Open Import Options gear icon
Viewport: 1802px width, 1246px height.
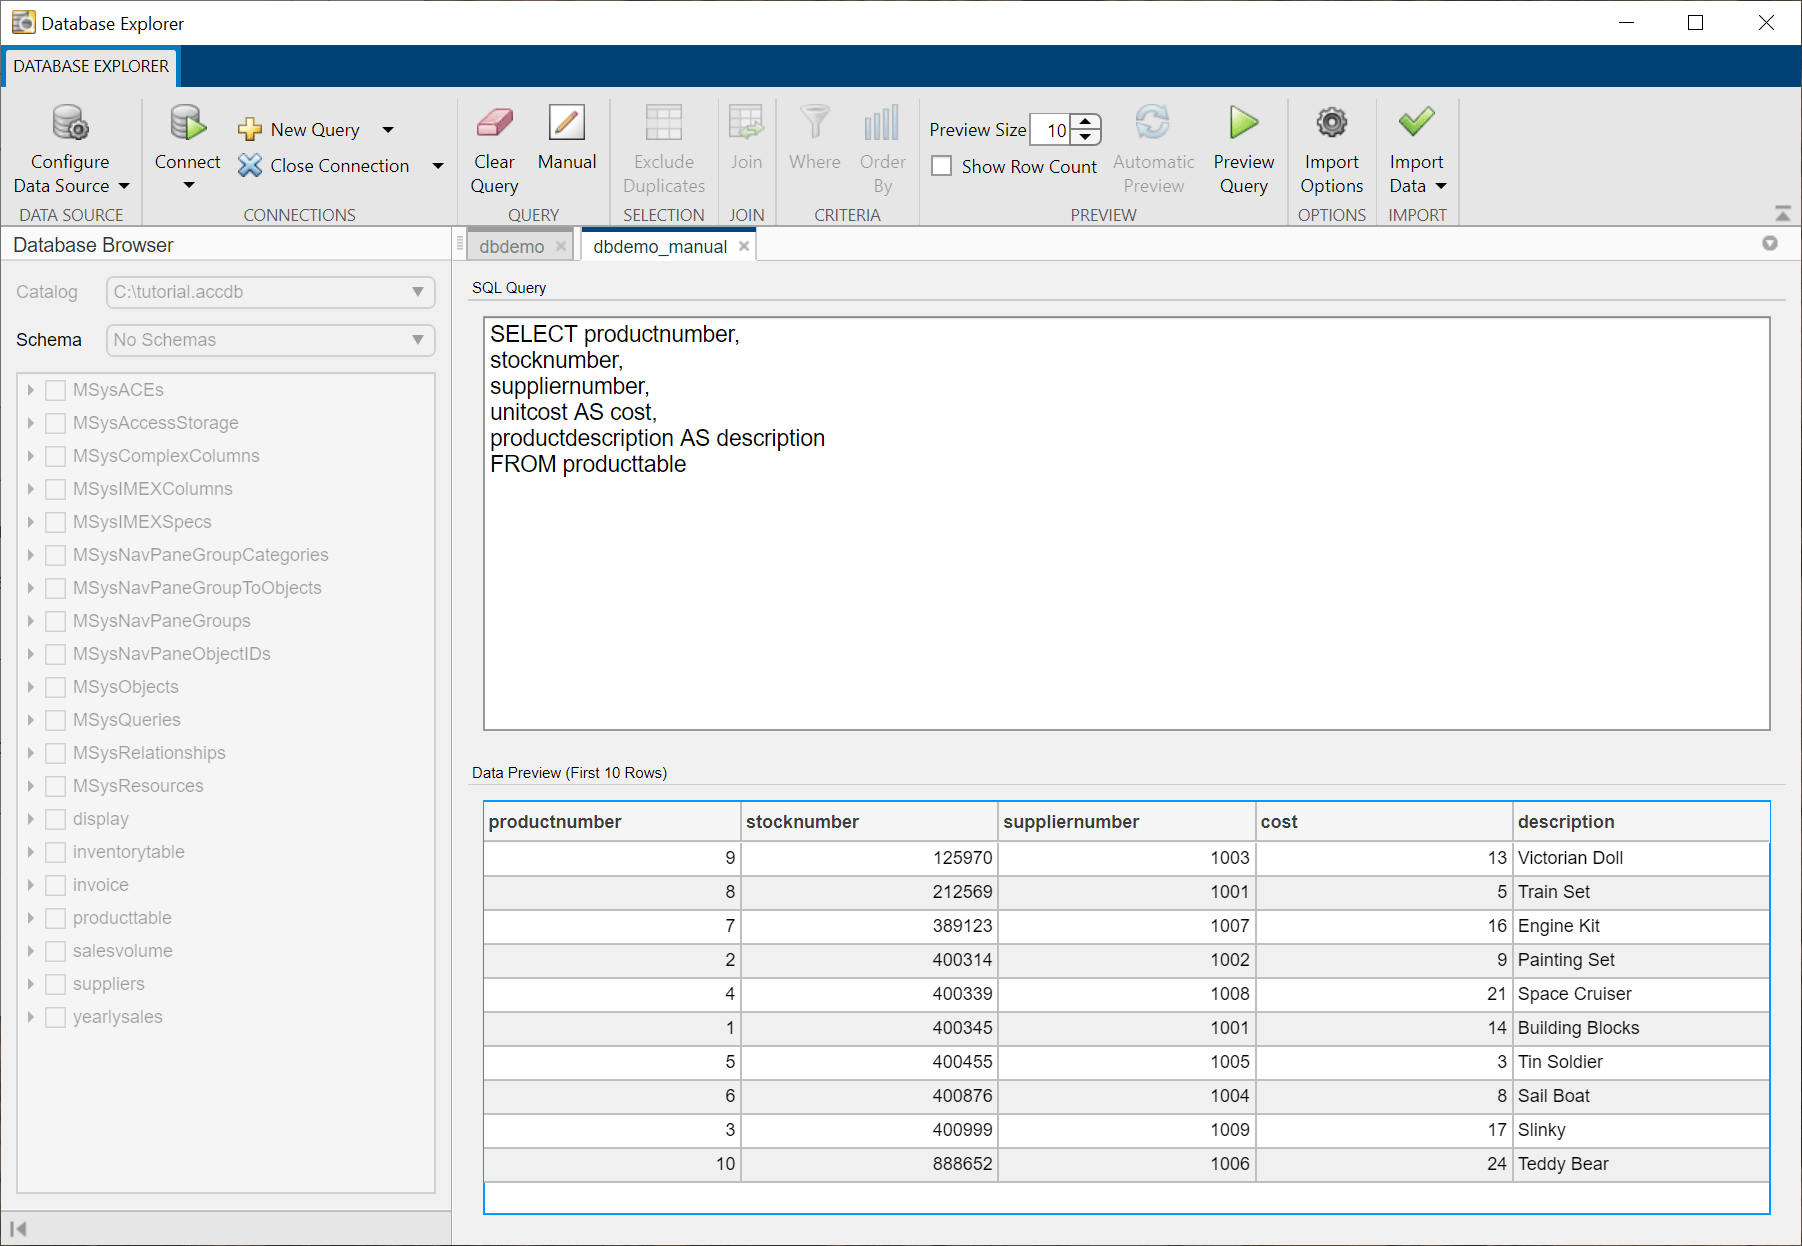pyautogui.click(x=1331, y=124)
